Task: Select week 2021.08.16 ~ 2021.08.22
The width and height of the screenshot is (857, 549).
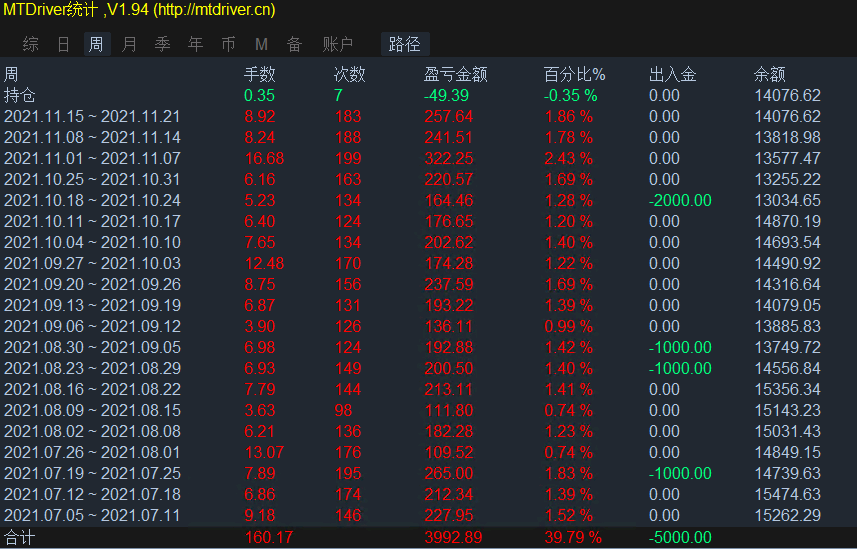Action: [92, 389]
